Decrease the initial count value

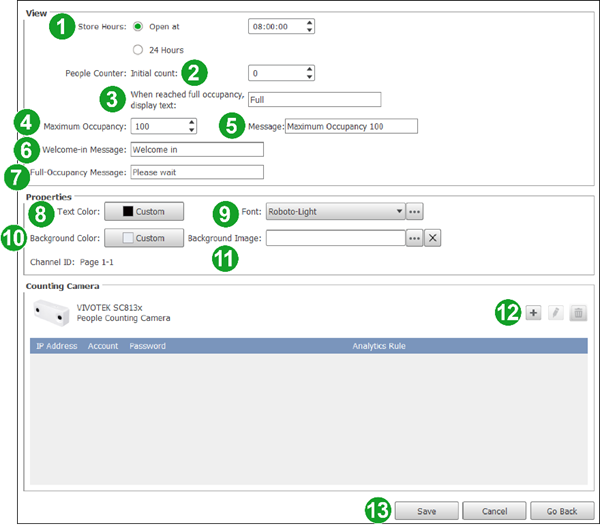pyautogui.click(x=309, y=77)
